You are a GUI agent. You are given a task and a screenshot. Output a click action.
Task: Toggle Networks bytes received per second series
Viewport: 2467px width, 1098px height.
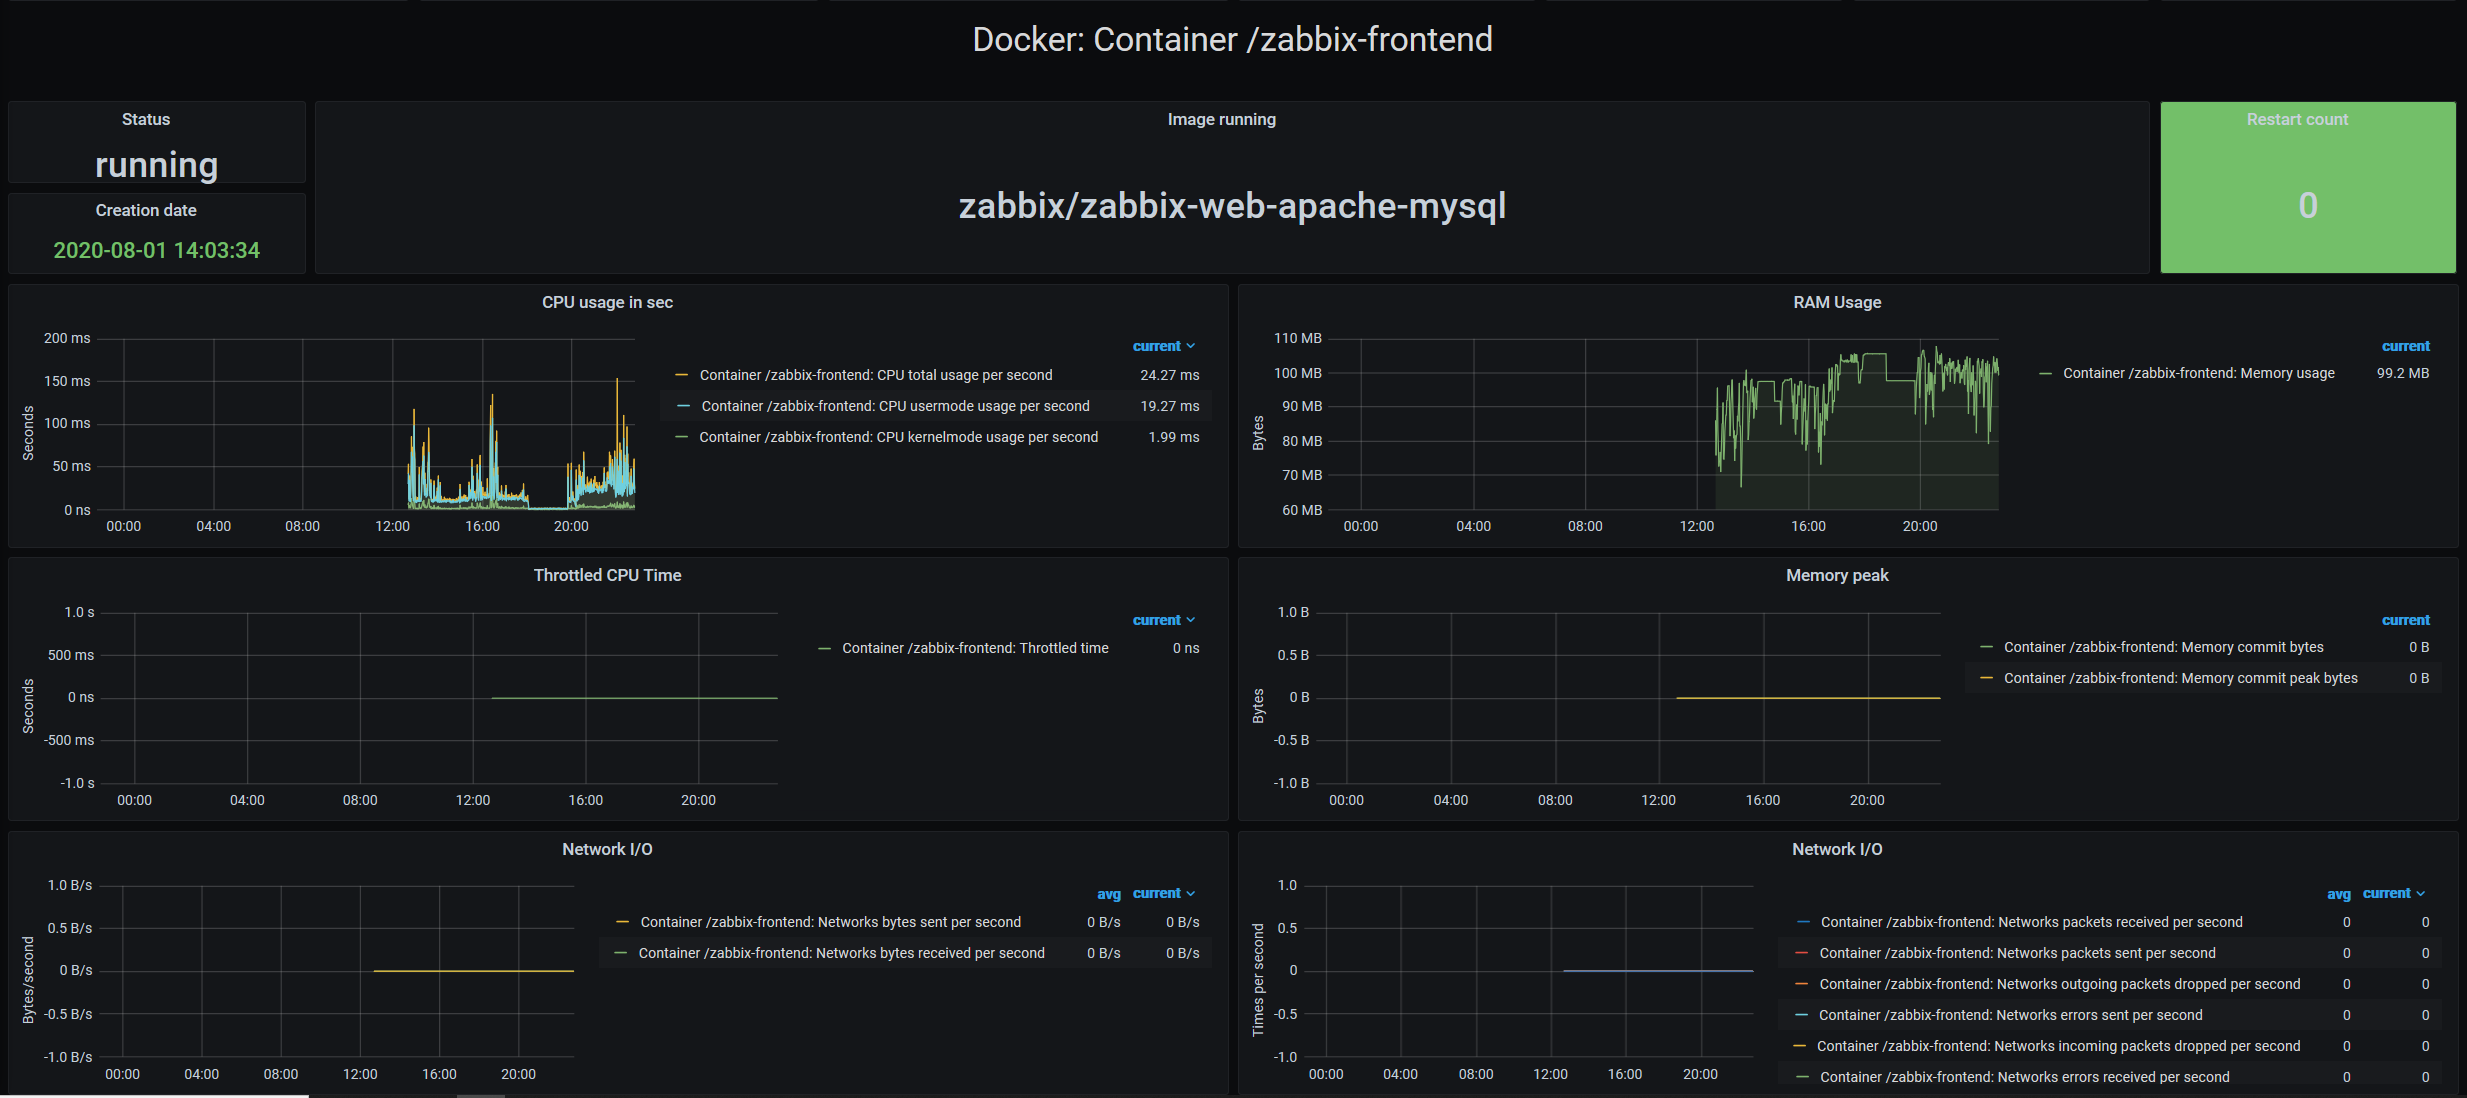(841, 953)
